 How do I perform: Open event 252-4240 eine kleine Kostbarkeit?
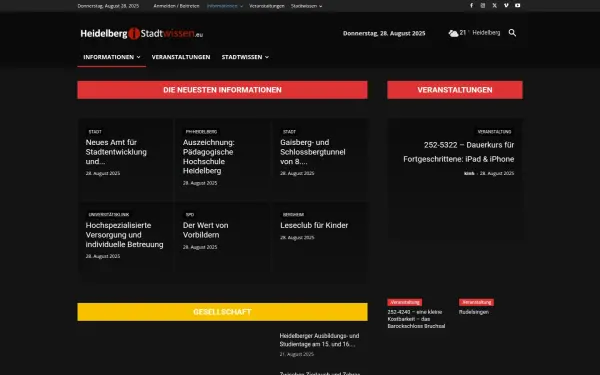pos(416,319)
